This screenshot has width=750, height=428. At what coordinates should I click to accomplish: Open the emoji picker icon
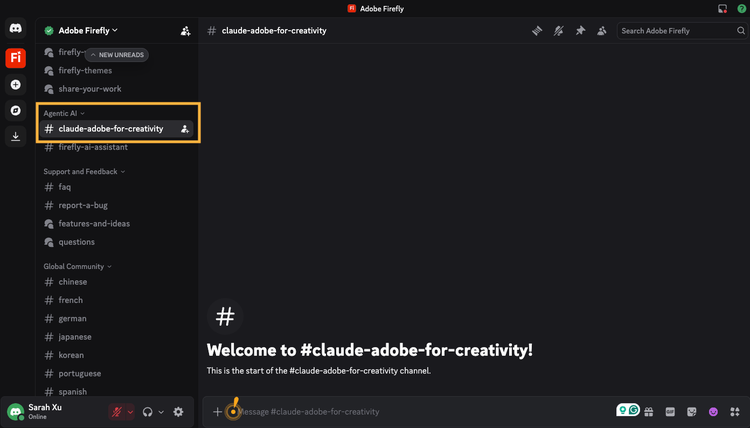pyautogui.click(x=713, y=412)
